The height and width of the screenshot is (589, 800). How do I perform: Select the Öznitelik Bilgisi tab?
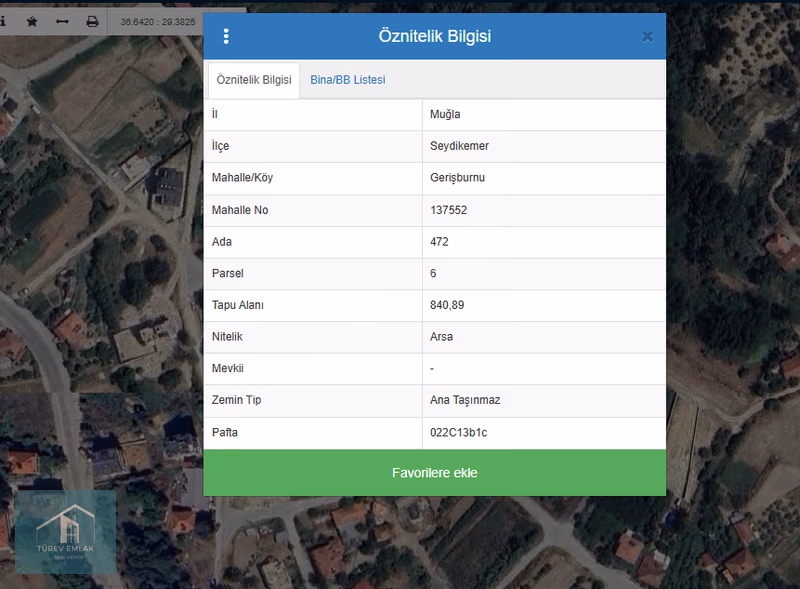coord(254,80)
